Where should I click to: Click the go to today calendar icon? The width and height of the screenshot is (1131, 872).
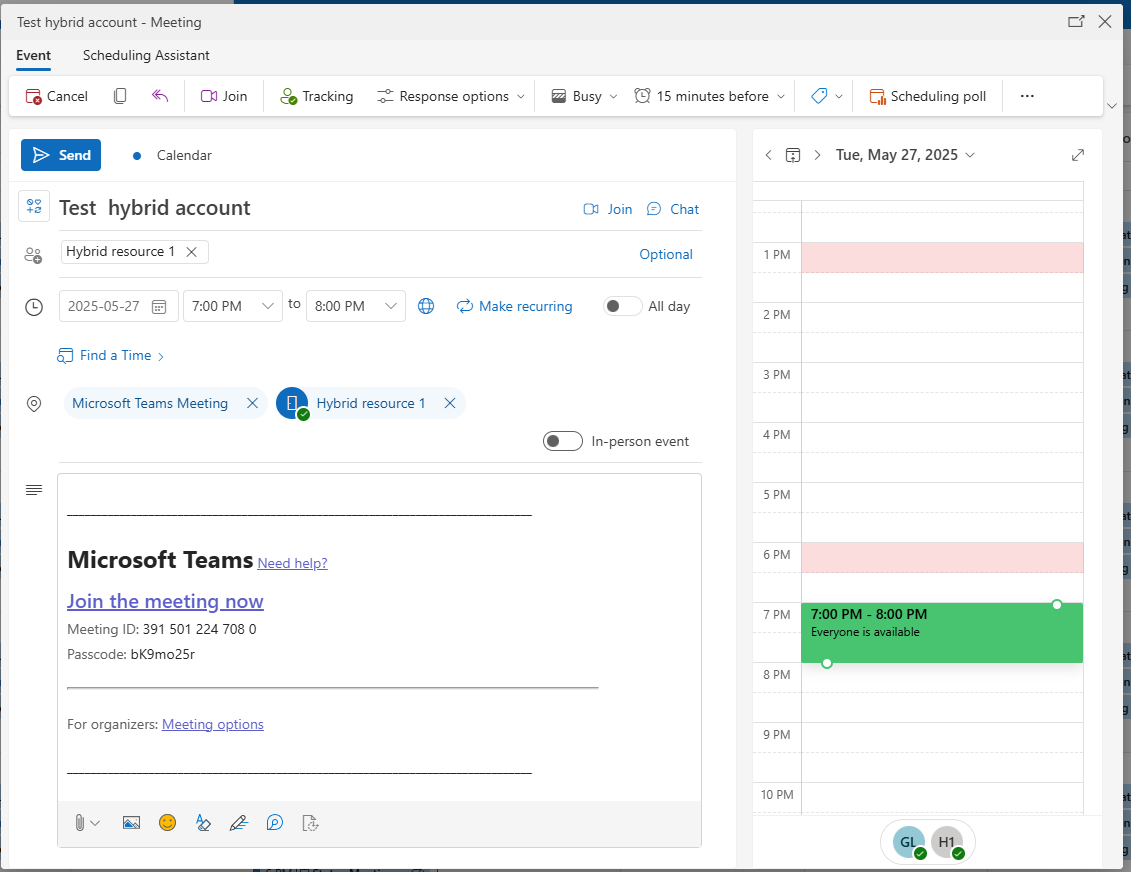pyautogui.click(x=793, y=155)
